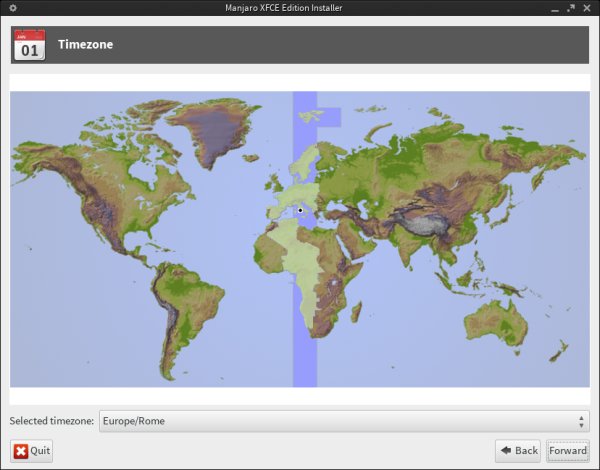This screenshot has height=470, width=600.
Task: Click the calendar icon in the Timezone header
Action: 29,45
